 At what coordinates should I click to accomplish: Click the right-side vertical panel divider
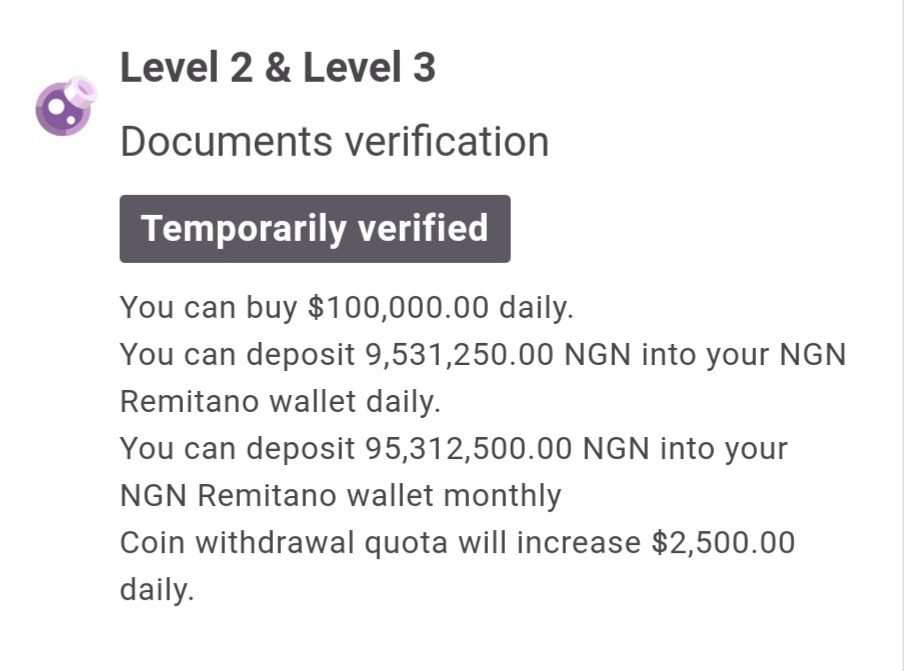pos(902,335)
